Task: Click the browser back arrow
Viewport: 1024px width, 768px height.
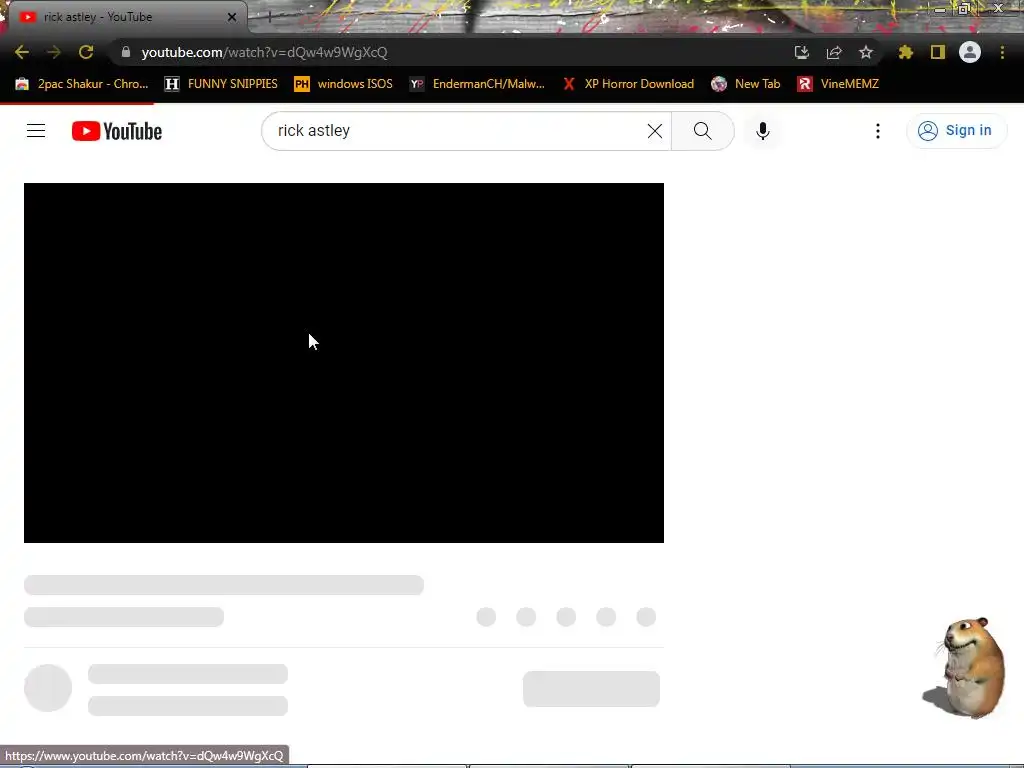Action: (x=22, y=52)
